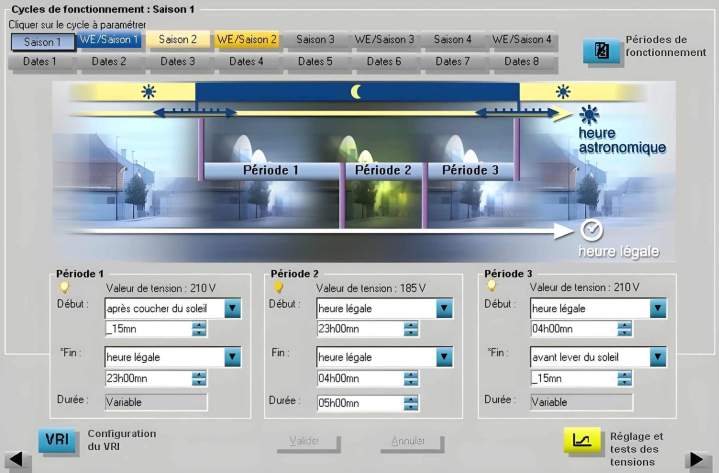Open the Dates 8 tab
Screen dimensions: 719x473
522,61
